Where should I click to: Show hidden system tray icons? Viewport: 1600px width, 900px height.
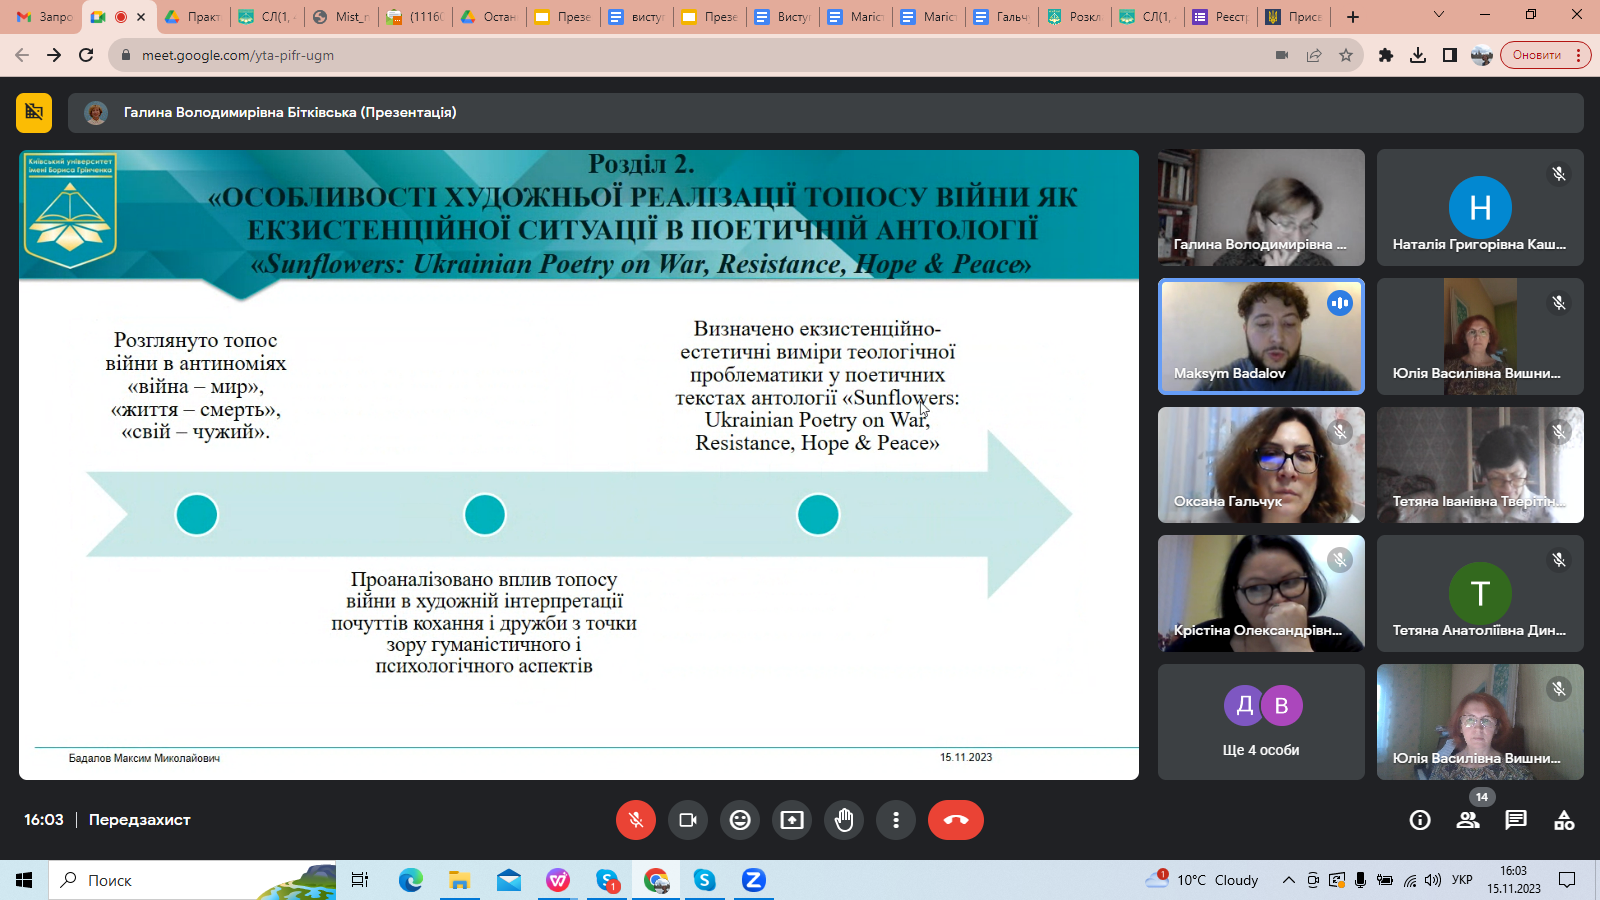tap(1288, 880)
